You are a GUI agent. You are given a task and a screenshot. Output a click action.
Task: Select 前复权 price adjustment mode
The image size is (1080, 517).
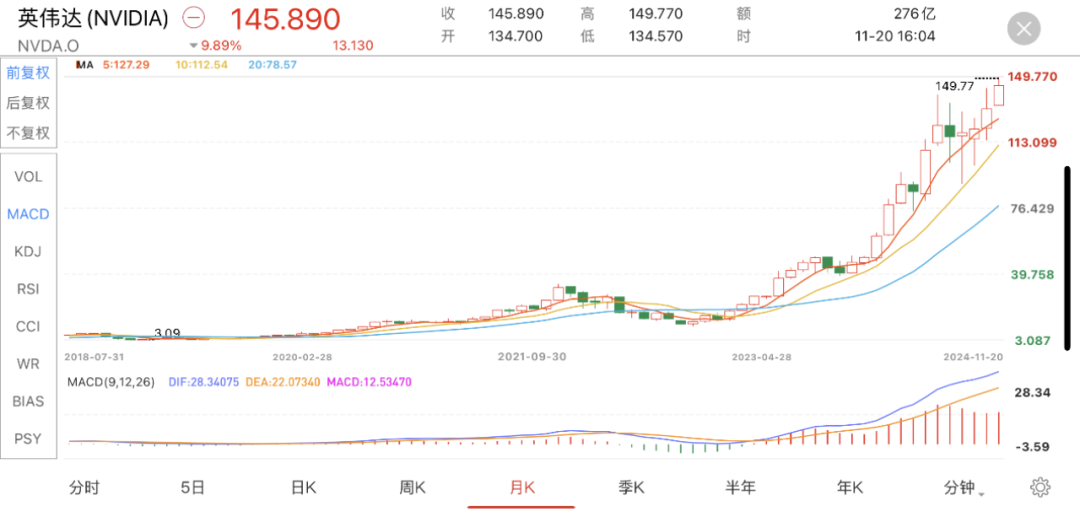tap(28, 73)
